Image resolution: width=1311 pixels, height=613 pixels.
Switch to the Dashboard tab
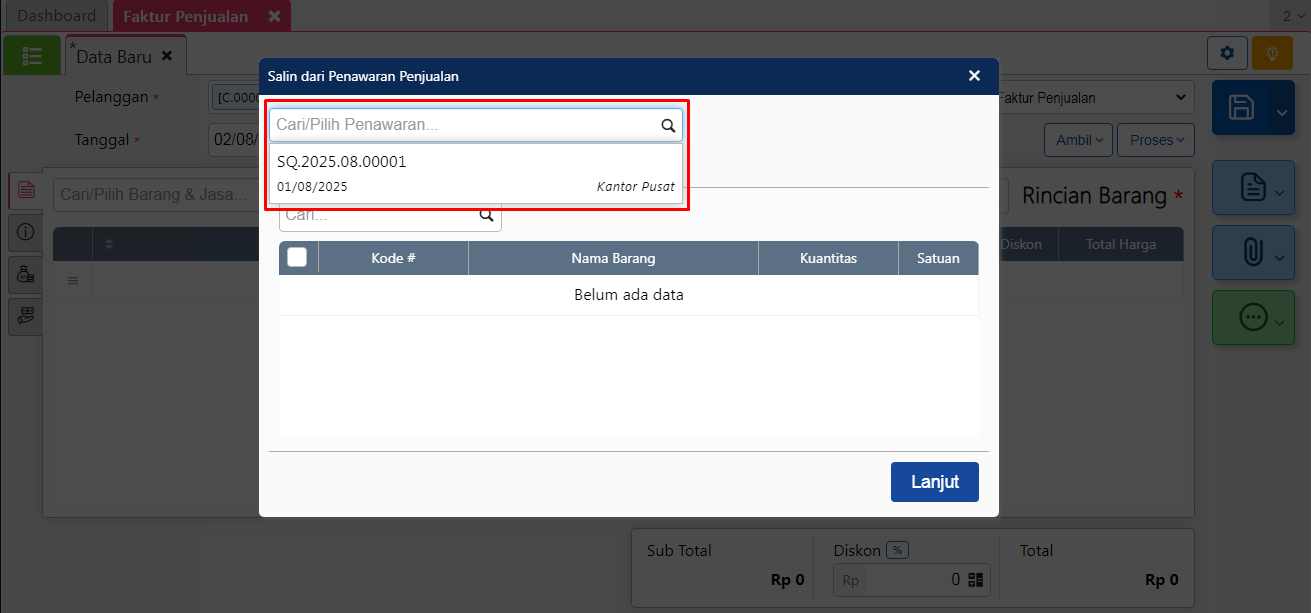(56, 16)
